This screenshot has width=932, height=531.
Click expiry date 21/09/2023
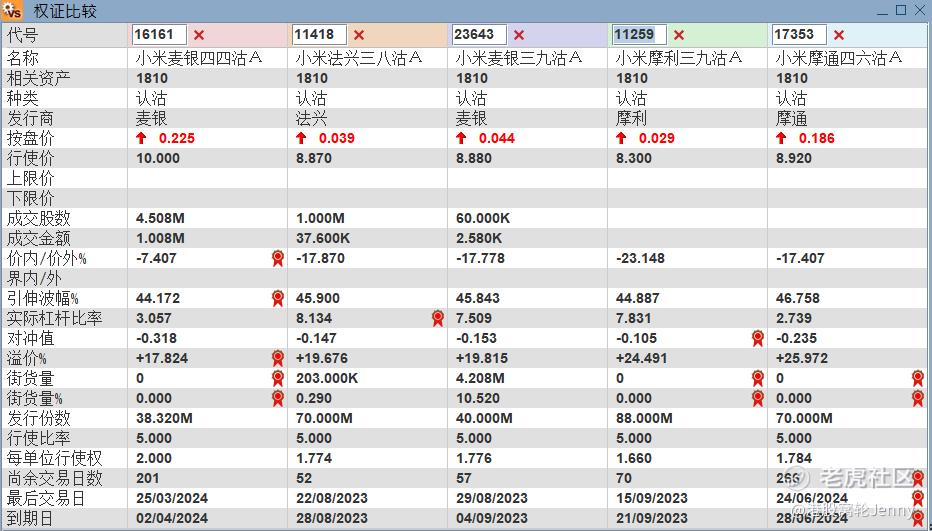point(651,518)
